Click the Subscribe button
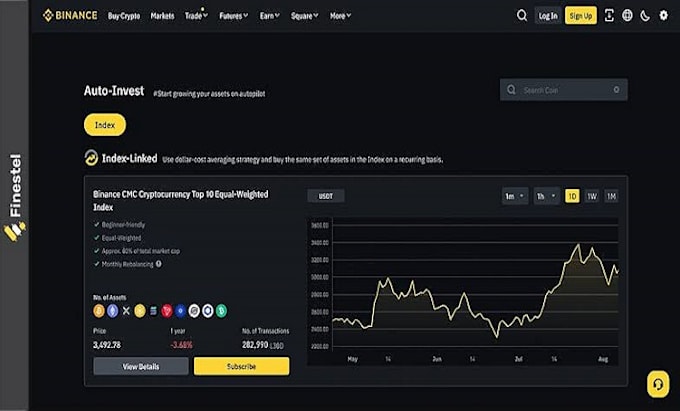The width and height of the screenshot is (680, 411). [x=242, y=366]
